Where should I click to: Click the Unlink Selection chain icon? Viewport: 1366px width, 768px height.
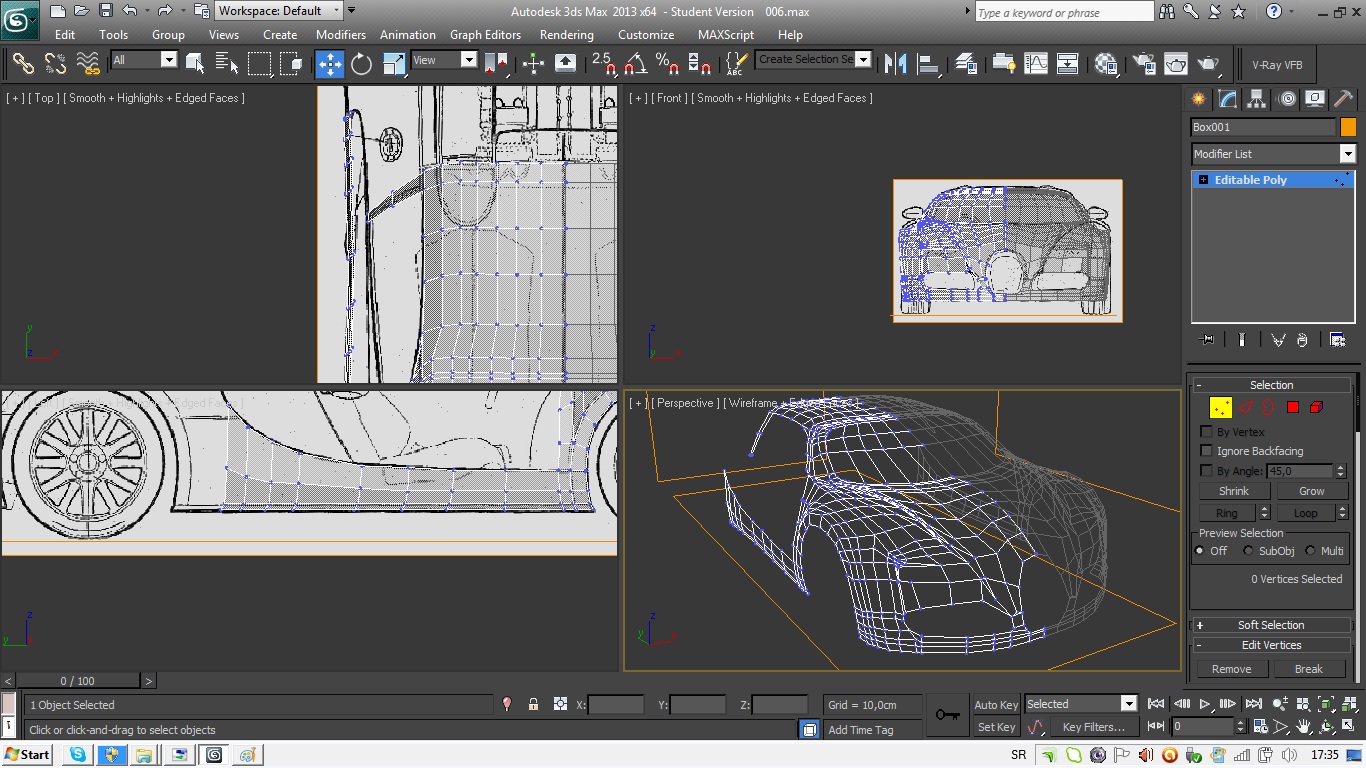pos(56,64)
